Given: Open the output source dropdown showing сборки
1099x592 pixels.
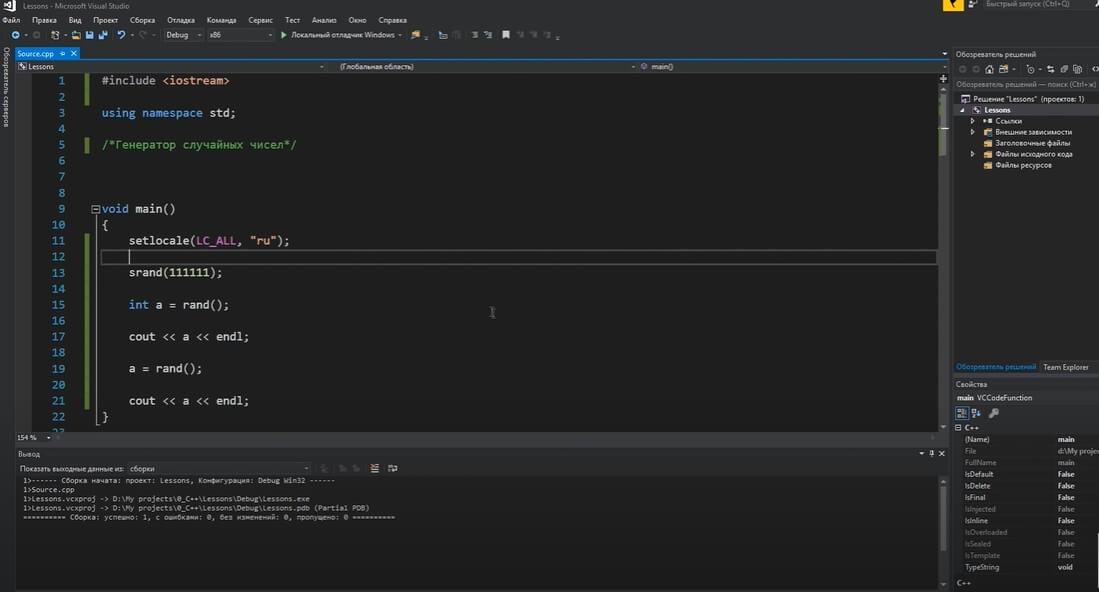Looking at the screenshot, I should click(x=219, y=469).
